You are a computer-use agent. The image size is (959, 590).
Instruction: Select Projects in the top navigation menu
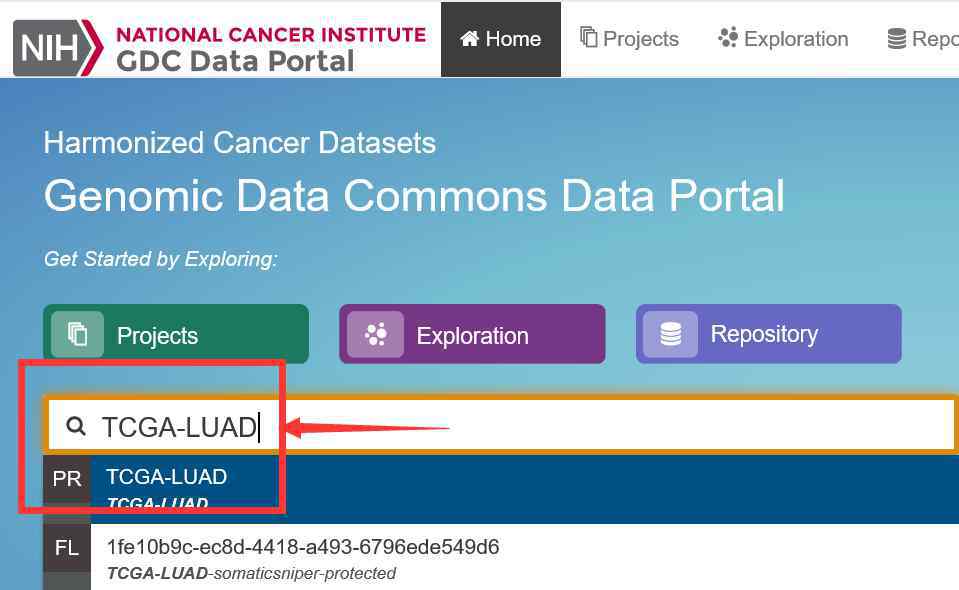[629, 39]
